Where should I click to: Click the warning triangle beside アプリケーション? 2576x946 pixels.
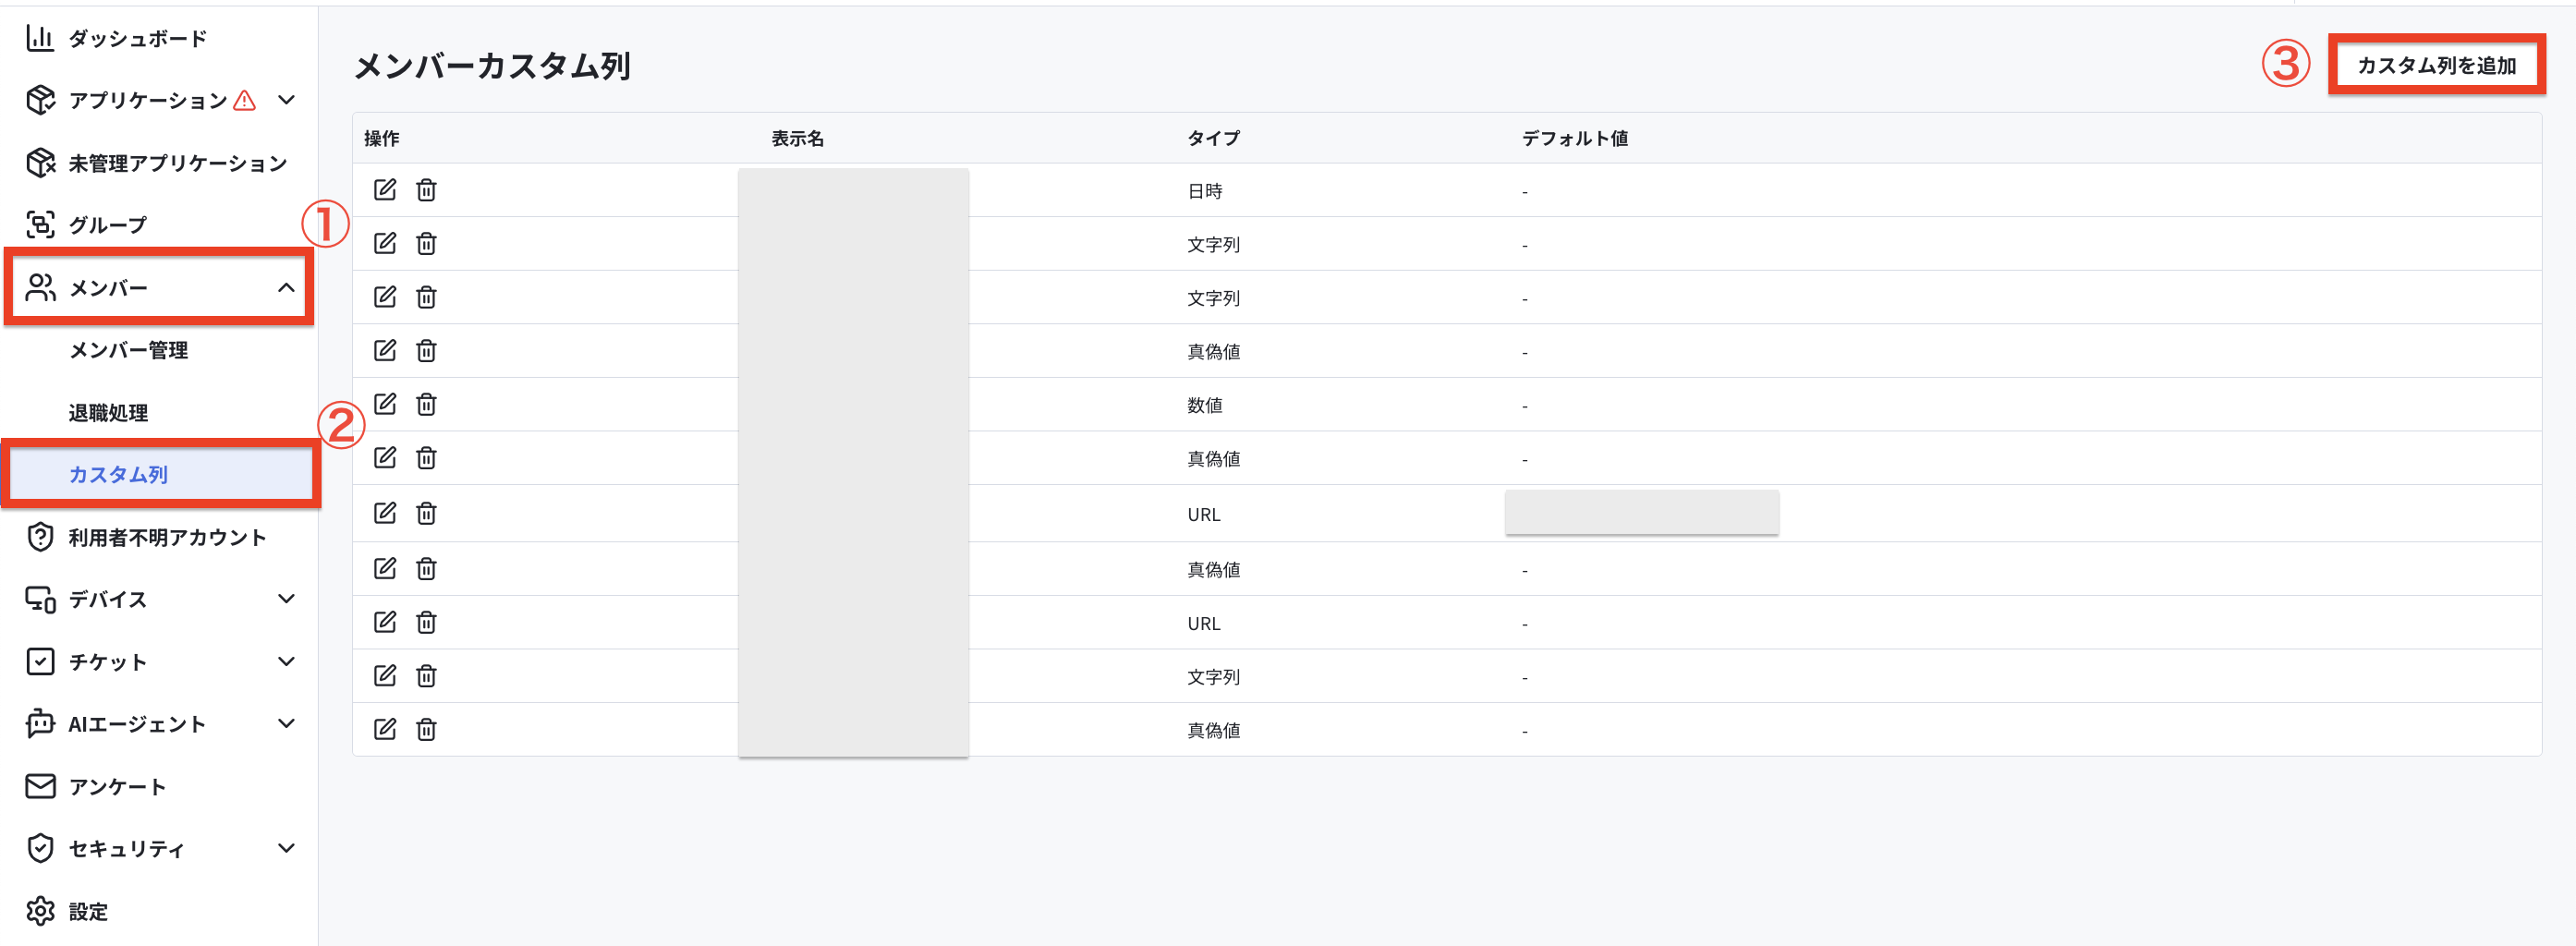coord(244,100)
